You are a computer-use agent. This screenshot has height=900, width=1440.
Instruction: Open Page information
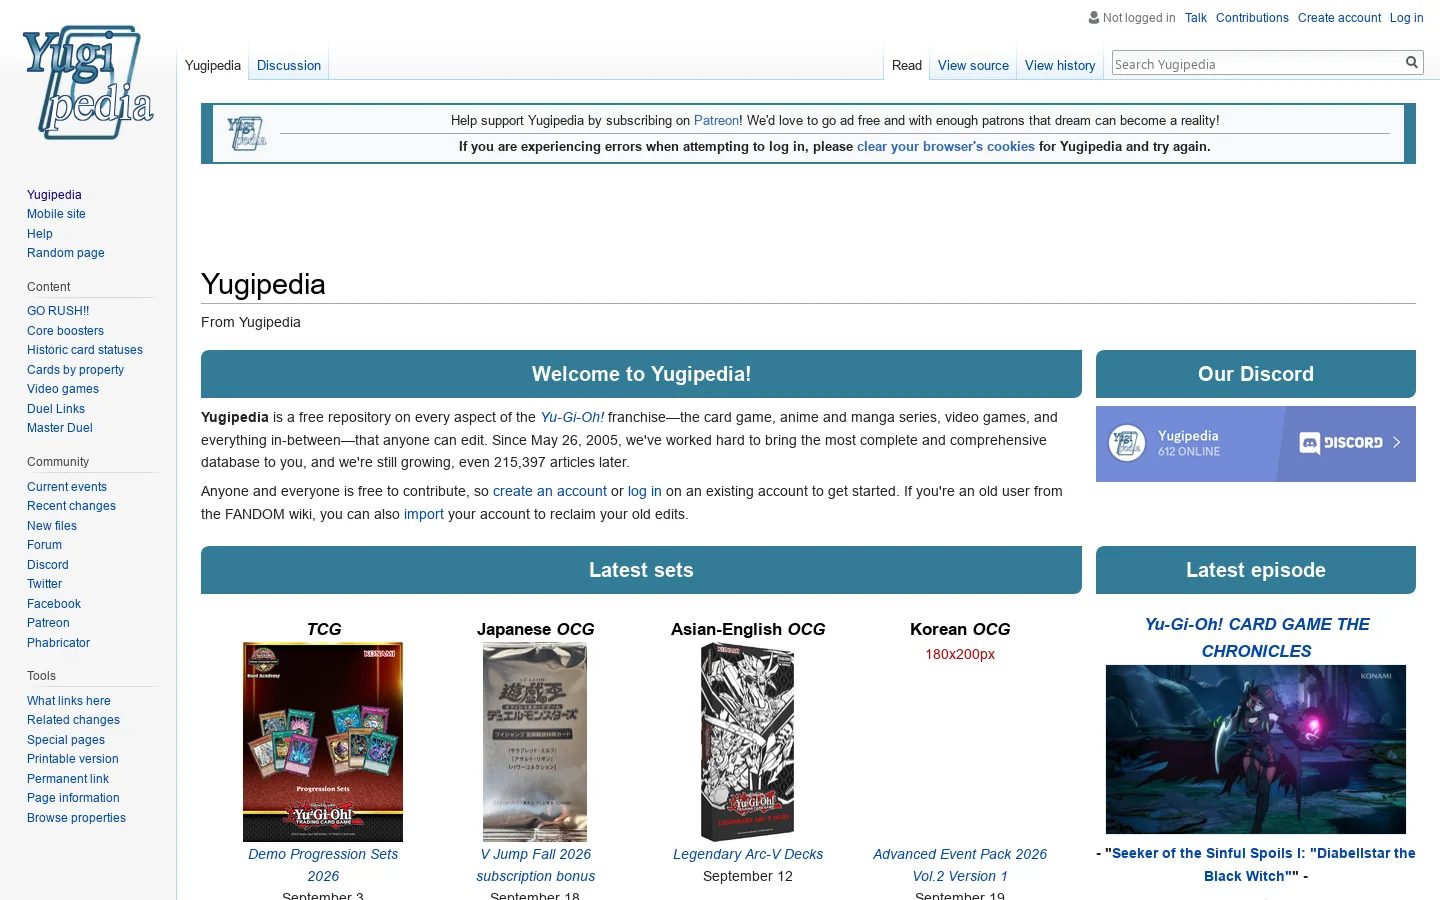coord(73,798)
